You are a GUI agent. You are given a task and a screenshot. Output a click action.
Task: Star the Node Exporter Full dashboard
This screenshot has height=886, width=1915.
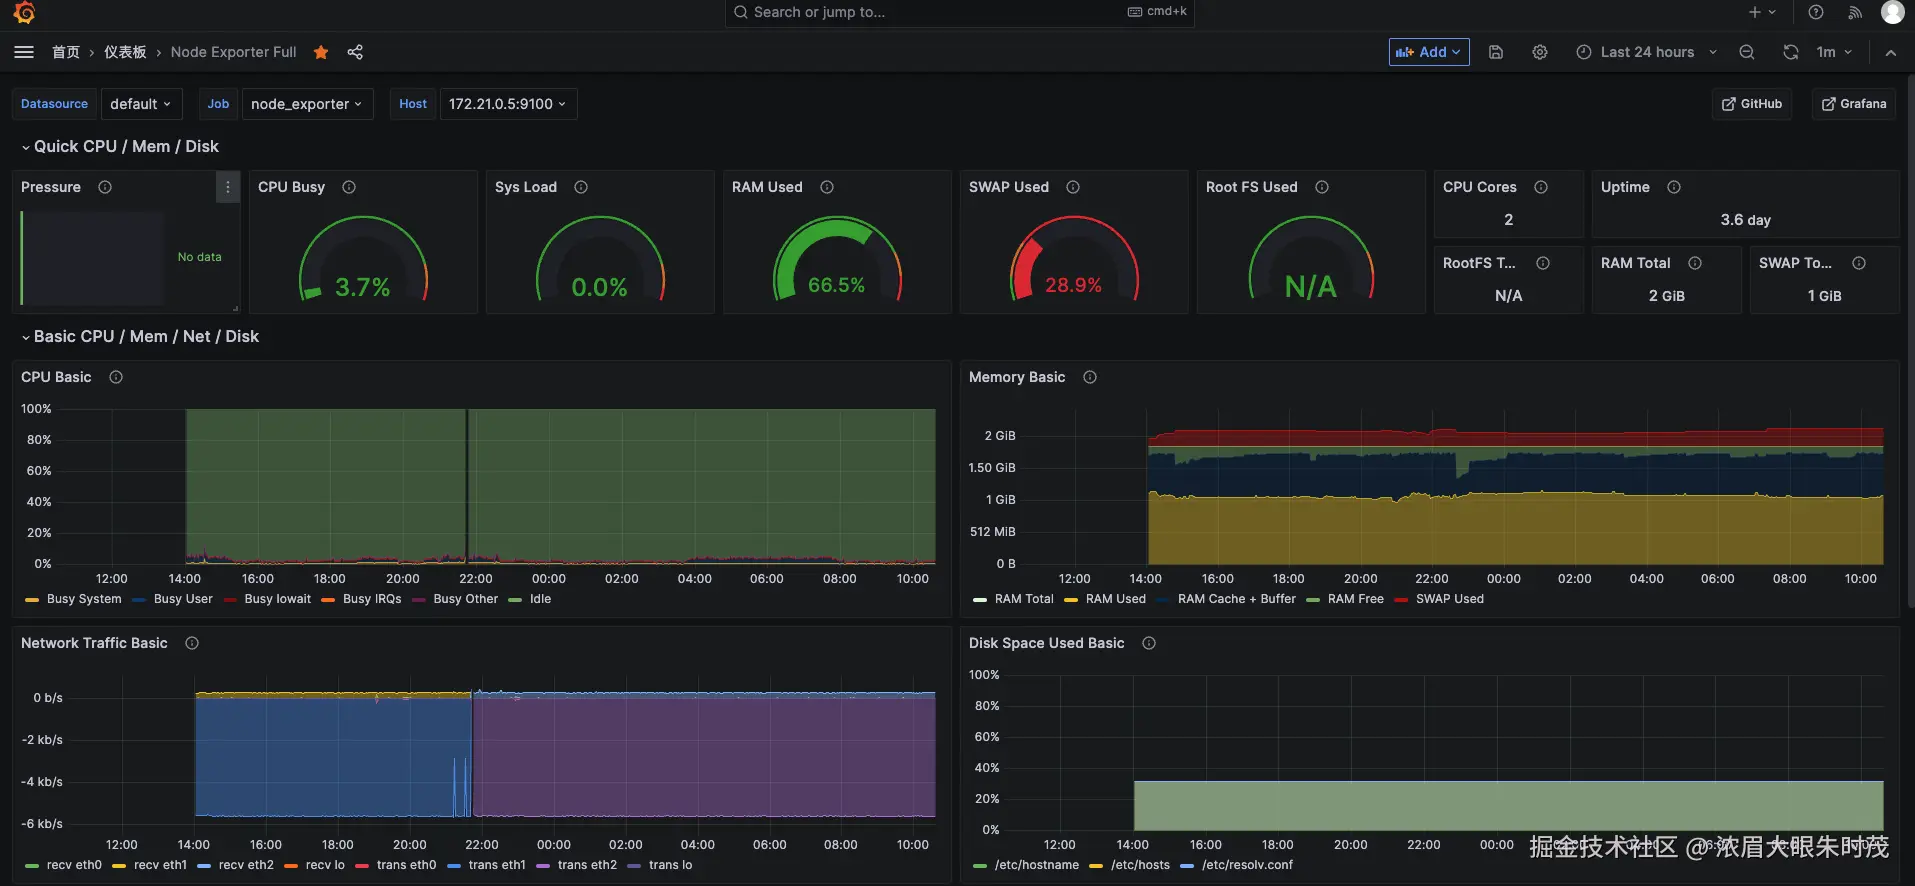[x=321, y=52]
